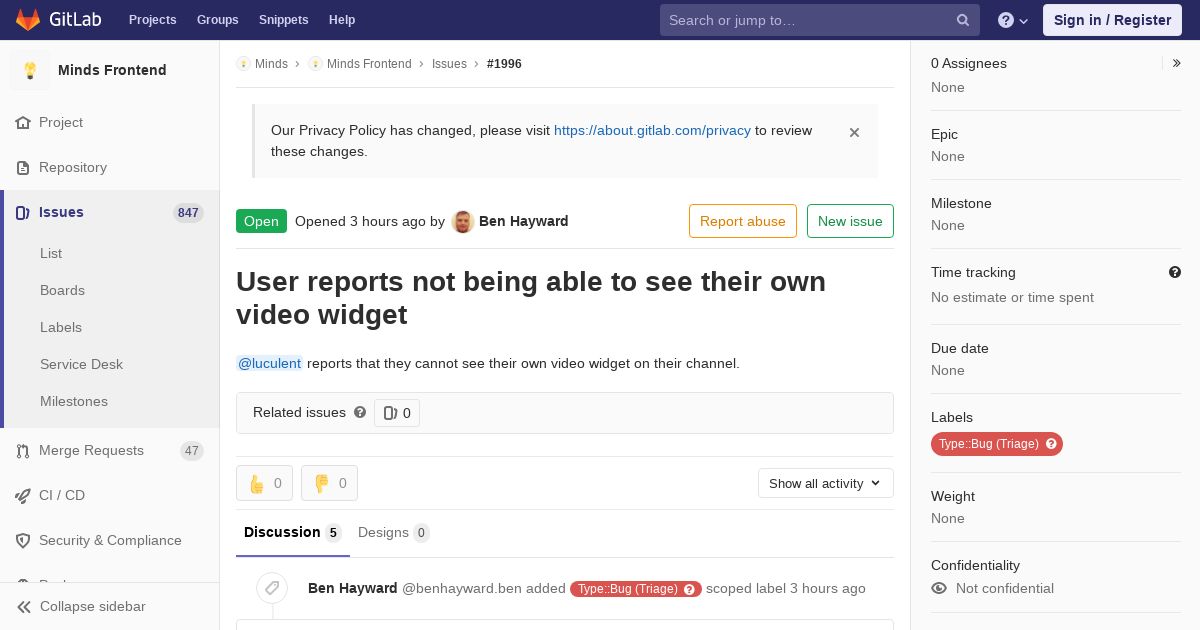This screenshot has width=1200, height=630.
Task: Open the about.gitlab.com/privacy link
Action: (652, 131)
